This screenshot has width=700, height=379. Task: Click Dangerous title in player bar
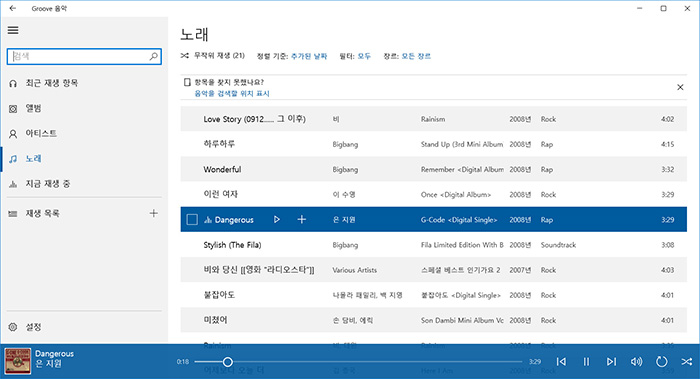click(x=54, y=354)
